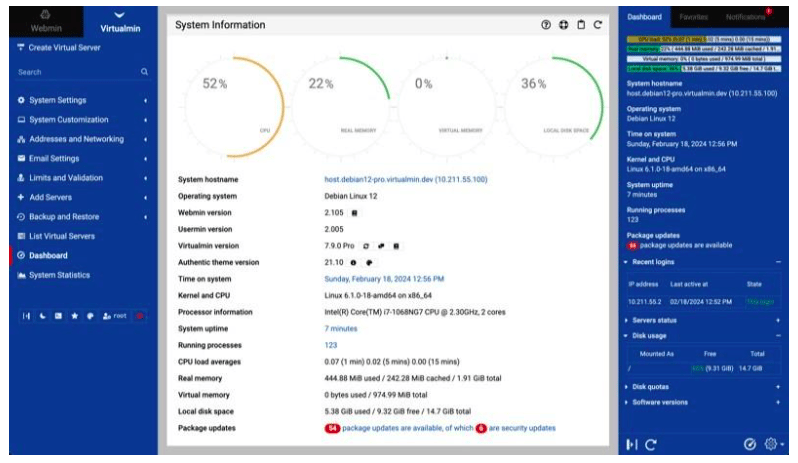Expand Backup and Restore menu

[x=83, y=216]
